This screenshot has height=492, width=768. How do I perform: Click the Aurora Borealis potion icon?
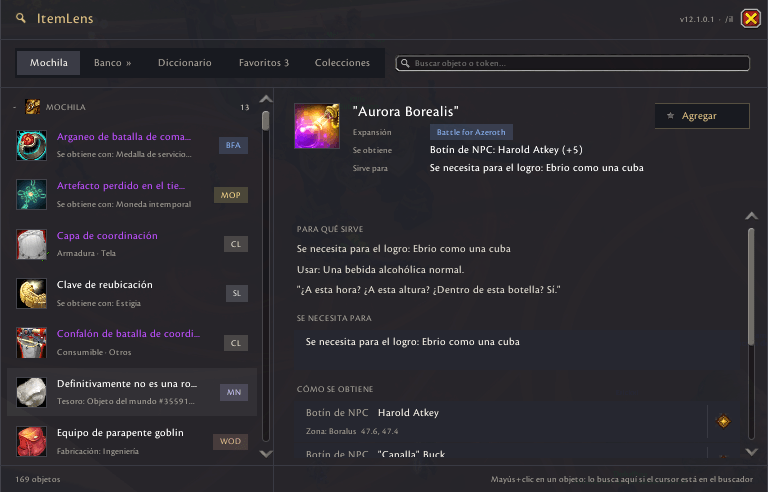coord(317,126)
